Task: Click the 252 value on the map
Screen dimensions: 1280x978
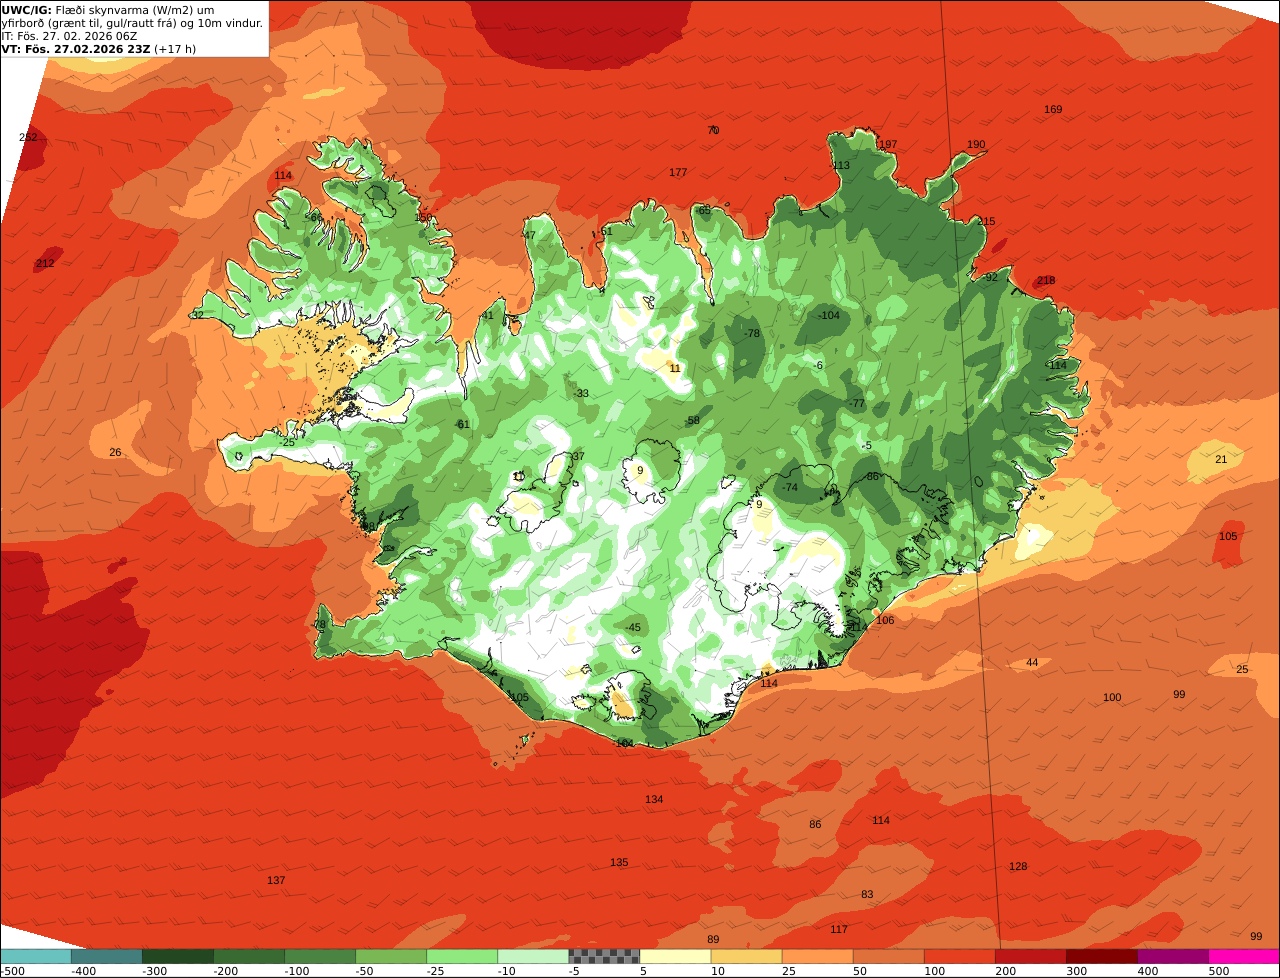Action: 28,137
